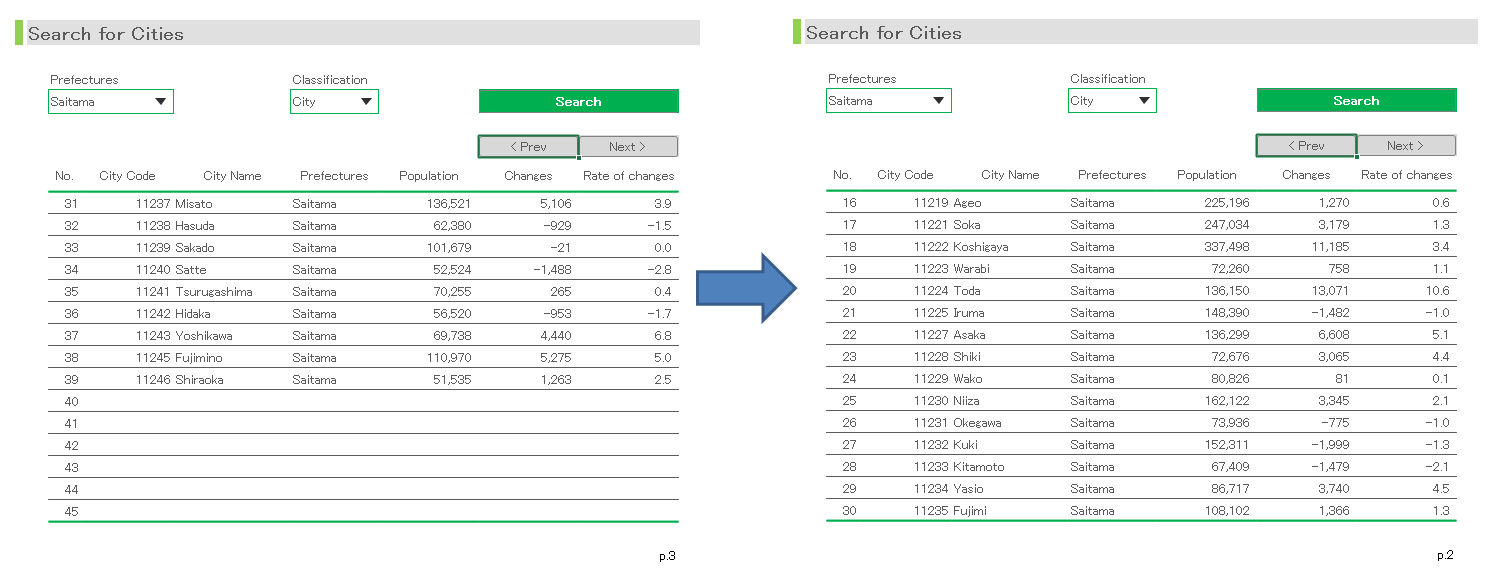1492x578 pixels.
Task: Click the Next button above the Misato table
Action: point(628,147)
